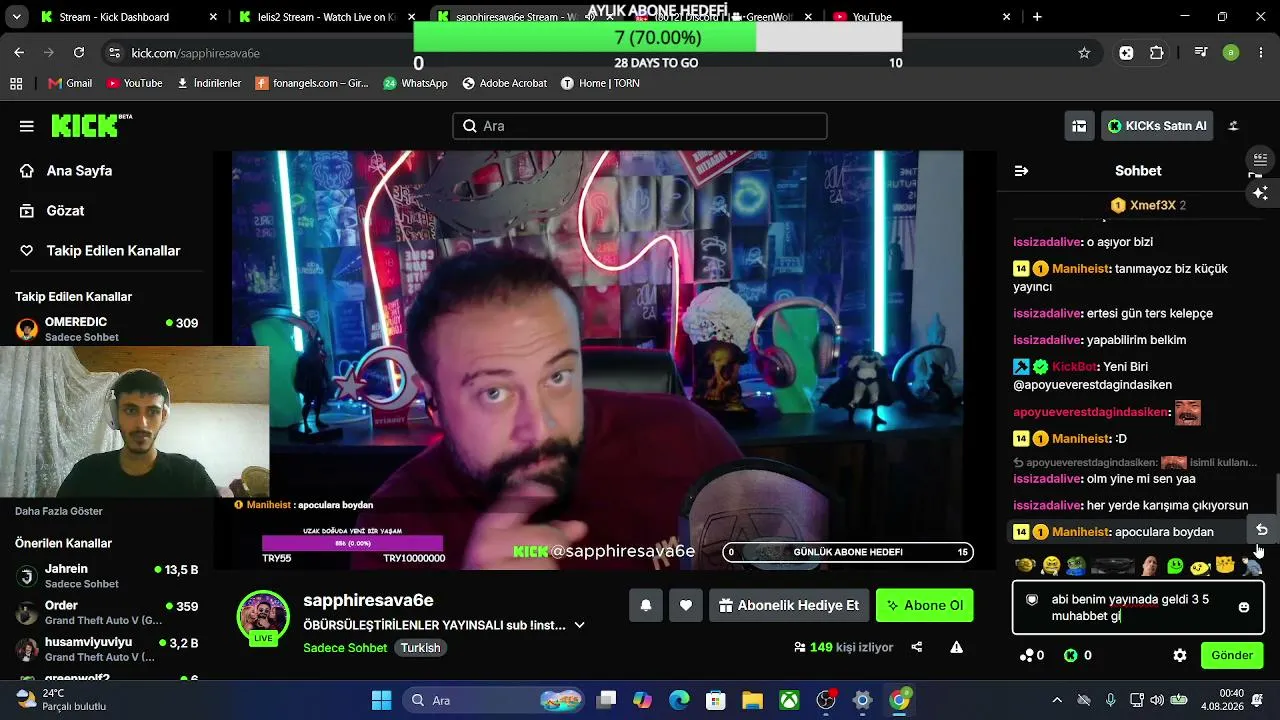Go back to the previous page
Screen dimensions: 1280x720
tap(19, 53)
